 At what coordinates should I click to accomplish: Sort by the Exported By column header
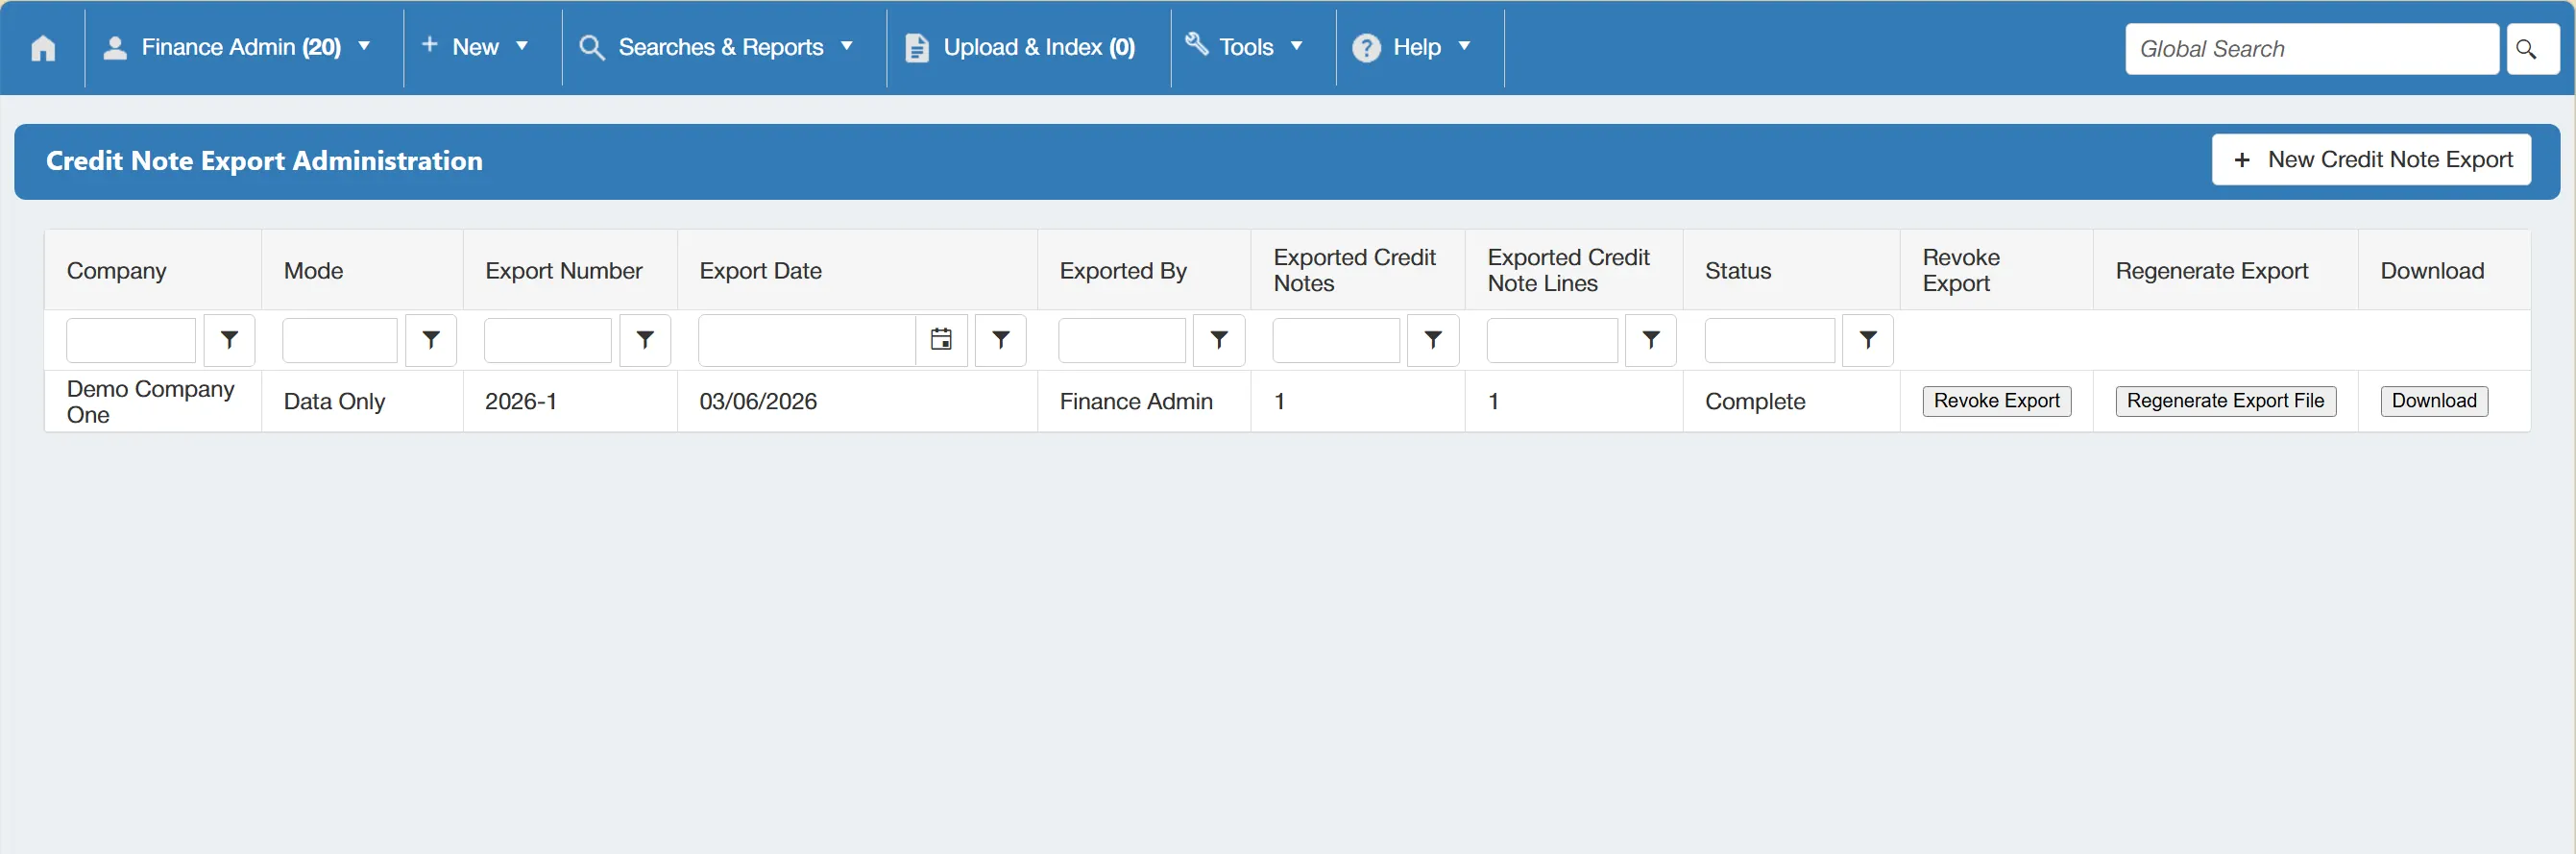(1123, 271)
